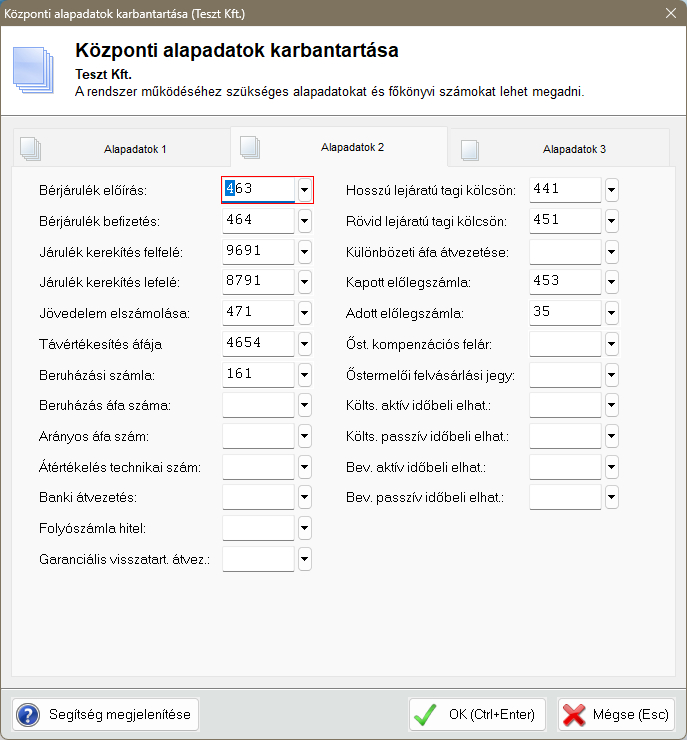Viewport: 687px width, 740px height.
Task: Click the Folyószámla hitel input field
Action: click(x=258, y=528)
